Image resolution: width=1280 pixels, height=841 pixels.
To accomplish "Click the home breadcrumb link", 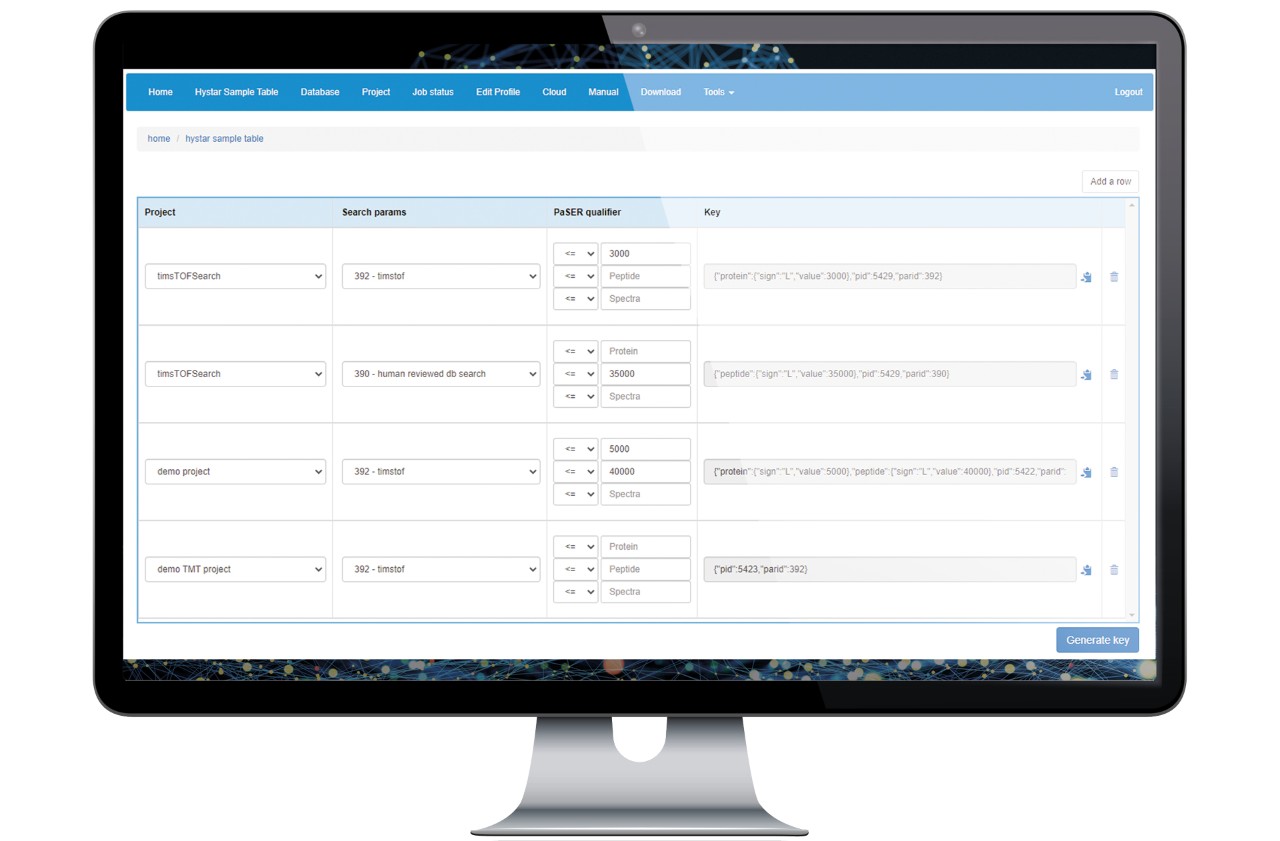I will click(x=158, y=138).
